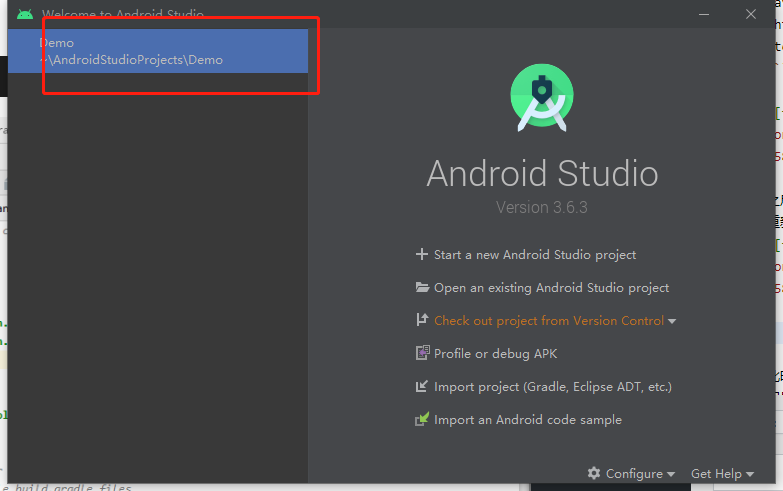Open the Configure dropdown arrow

point(670,474)
